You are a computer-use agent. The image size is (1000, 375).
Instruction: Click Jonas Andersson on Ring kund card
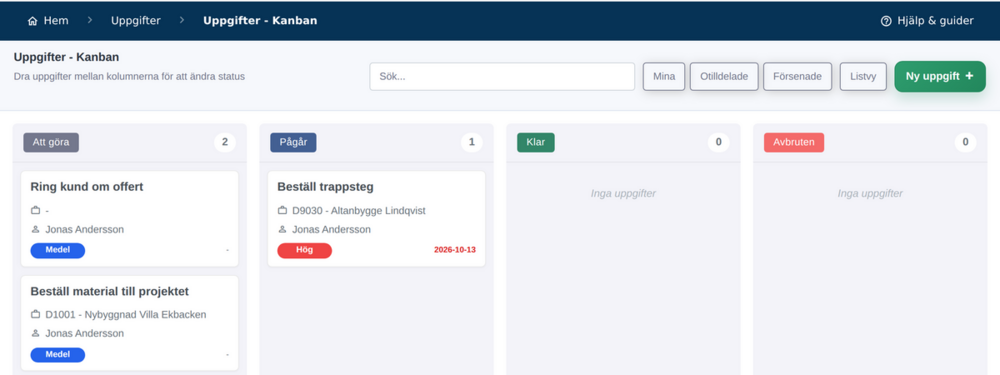click(x=84, y=230)
